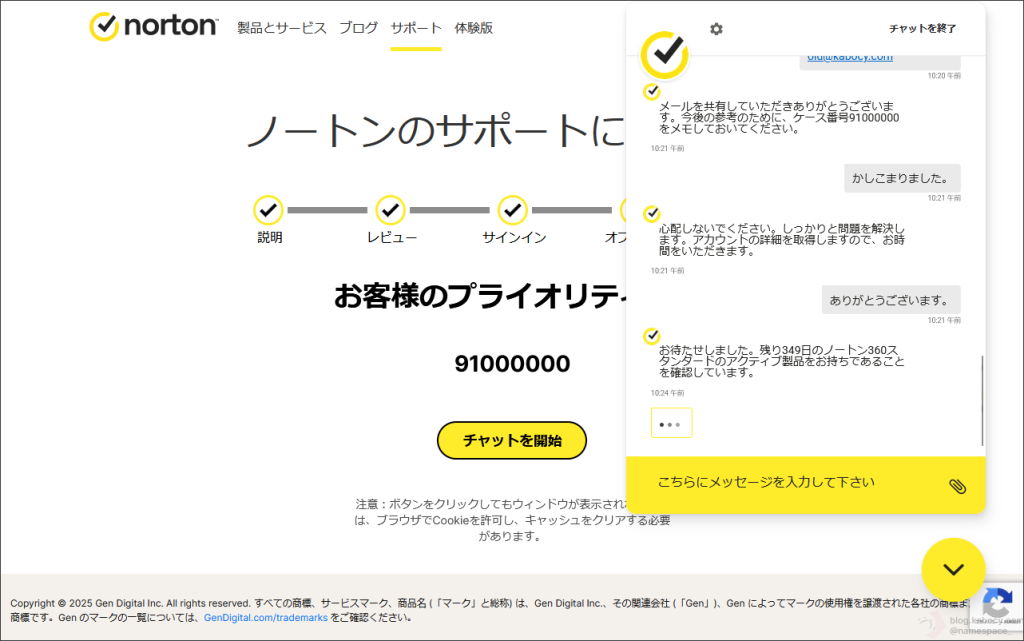Click チャットを終了 to end chat

922,29
